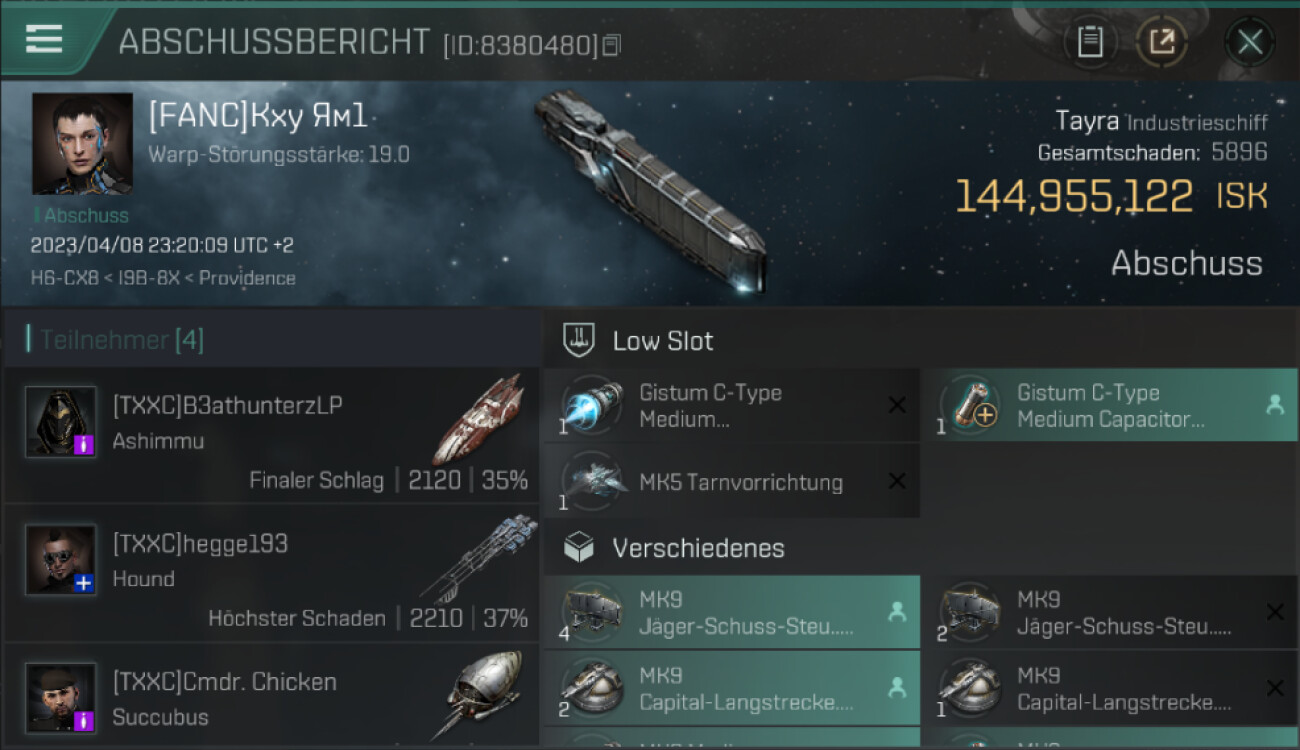Screen dimensions: 1300x750
Task: Copy the kill report ID
Action: click(612, 45)
